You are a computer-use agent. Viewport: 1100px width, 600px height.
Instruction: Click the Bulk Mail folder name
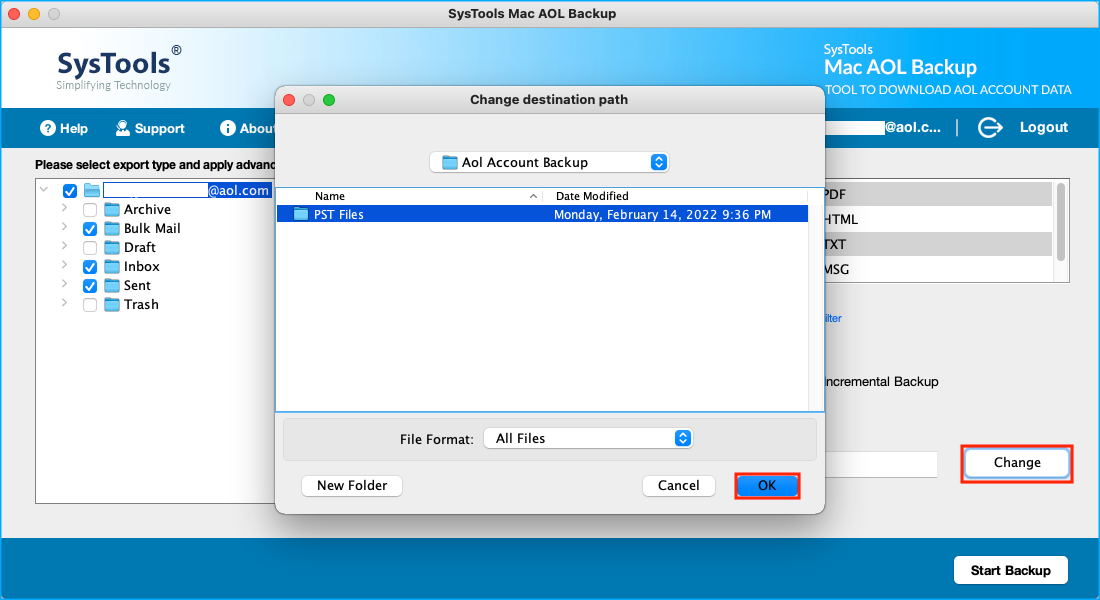[x=152, y=228]
